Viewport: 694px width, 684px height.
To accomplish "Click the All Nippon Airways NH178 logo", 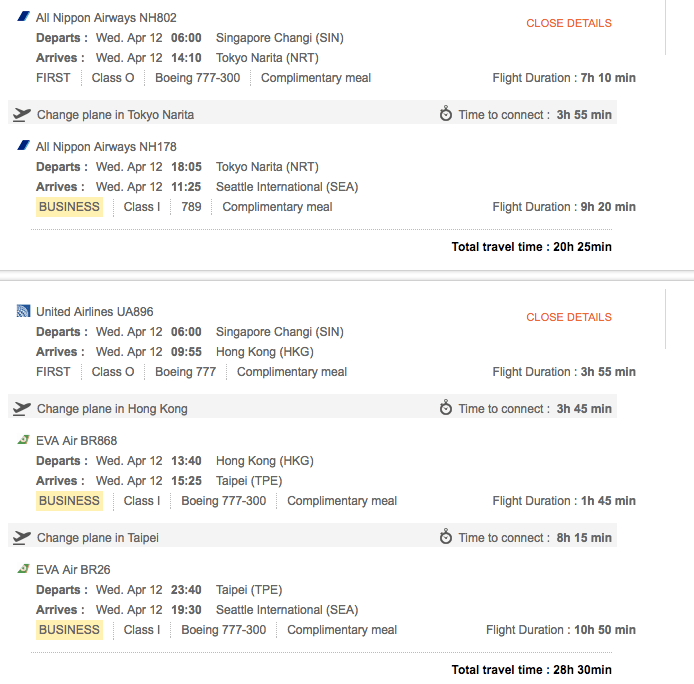I will [23, 147].
